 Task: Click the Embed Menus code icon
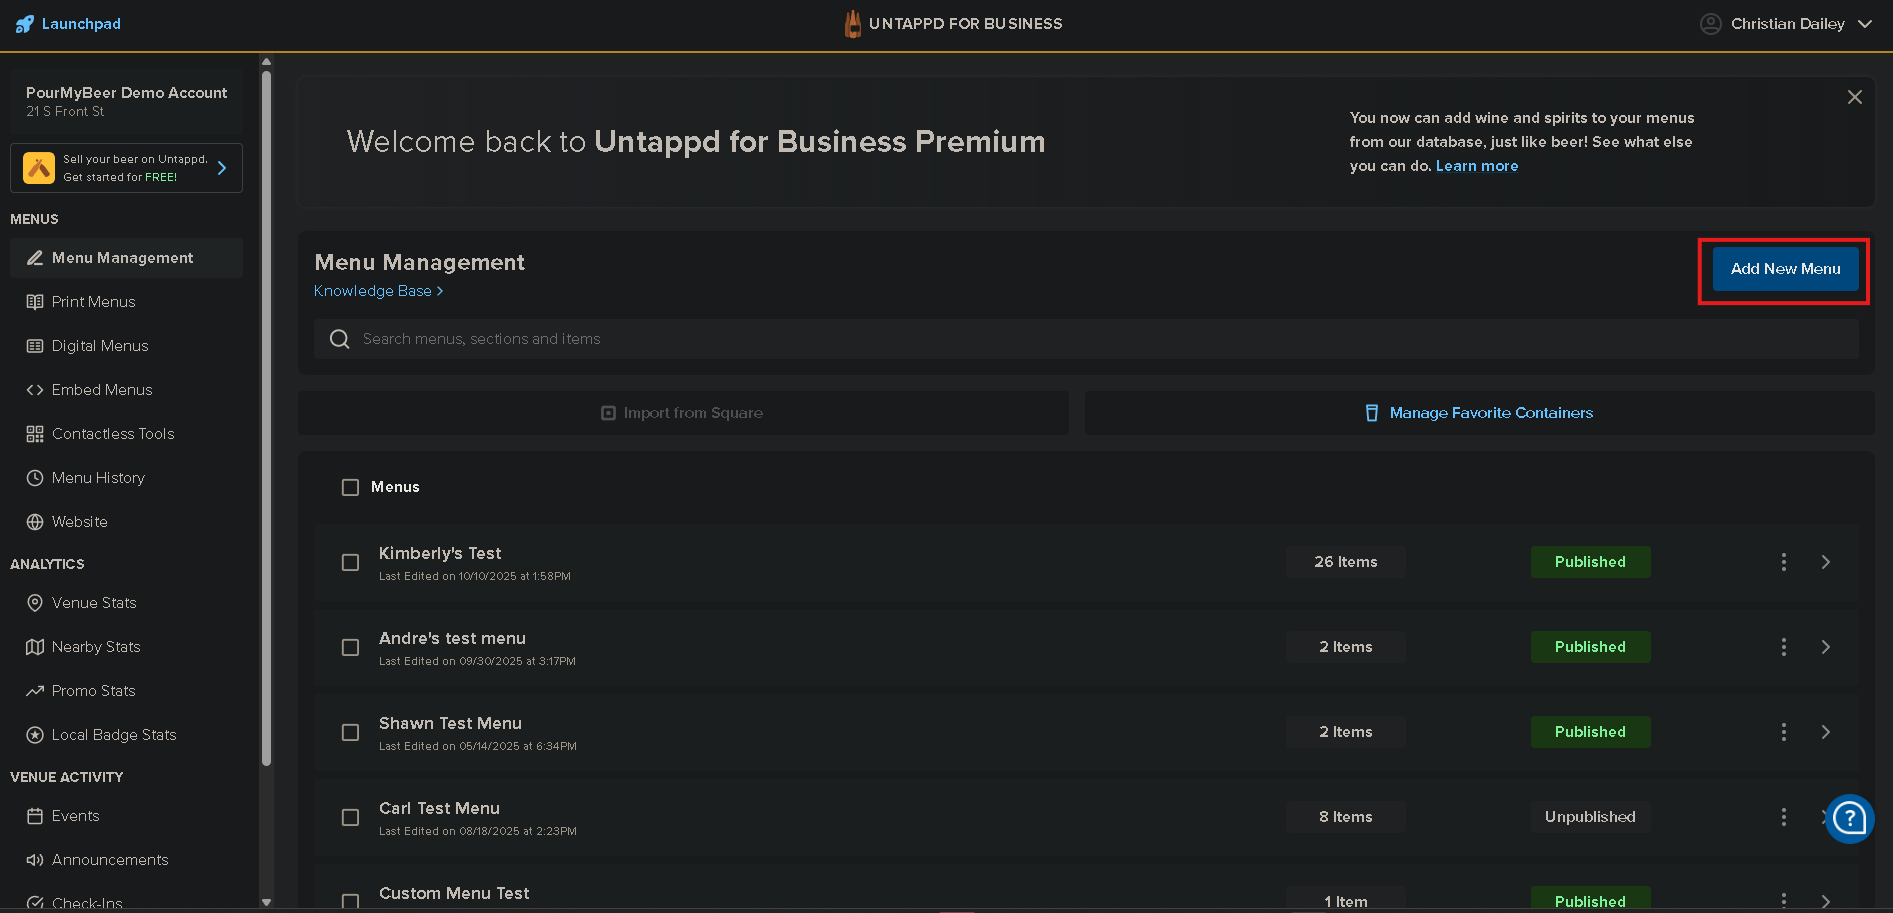35,390
